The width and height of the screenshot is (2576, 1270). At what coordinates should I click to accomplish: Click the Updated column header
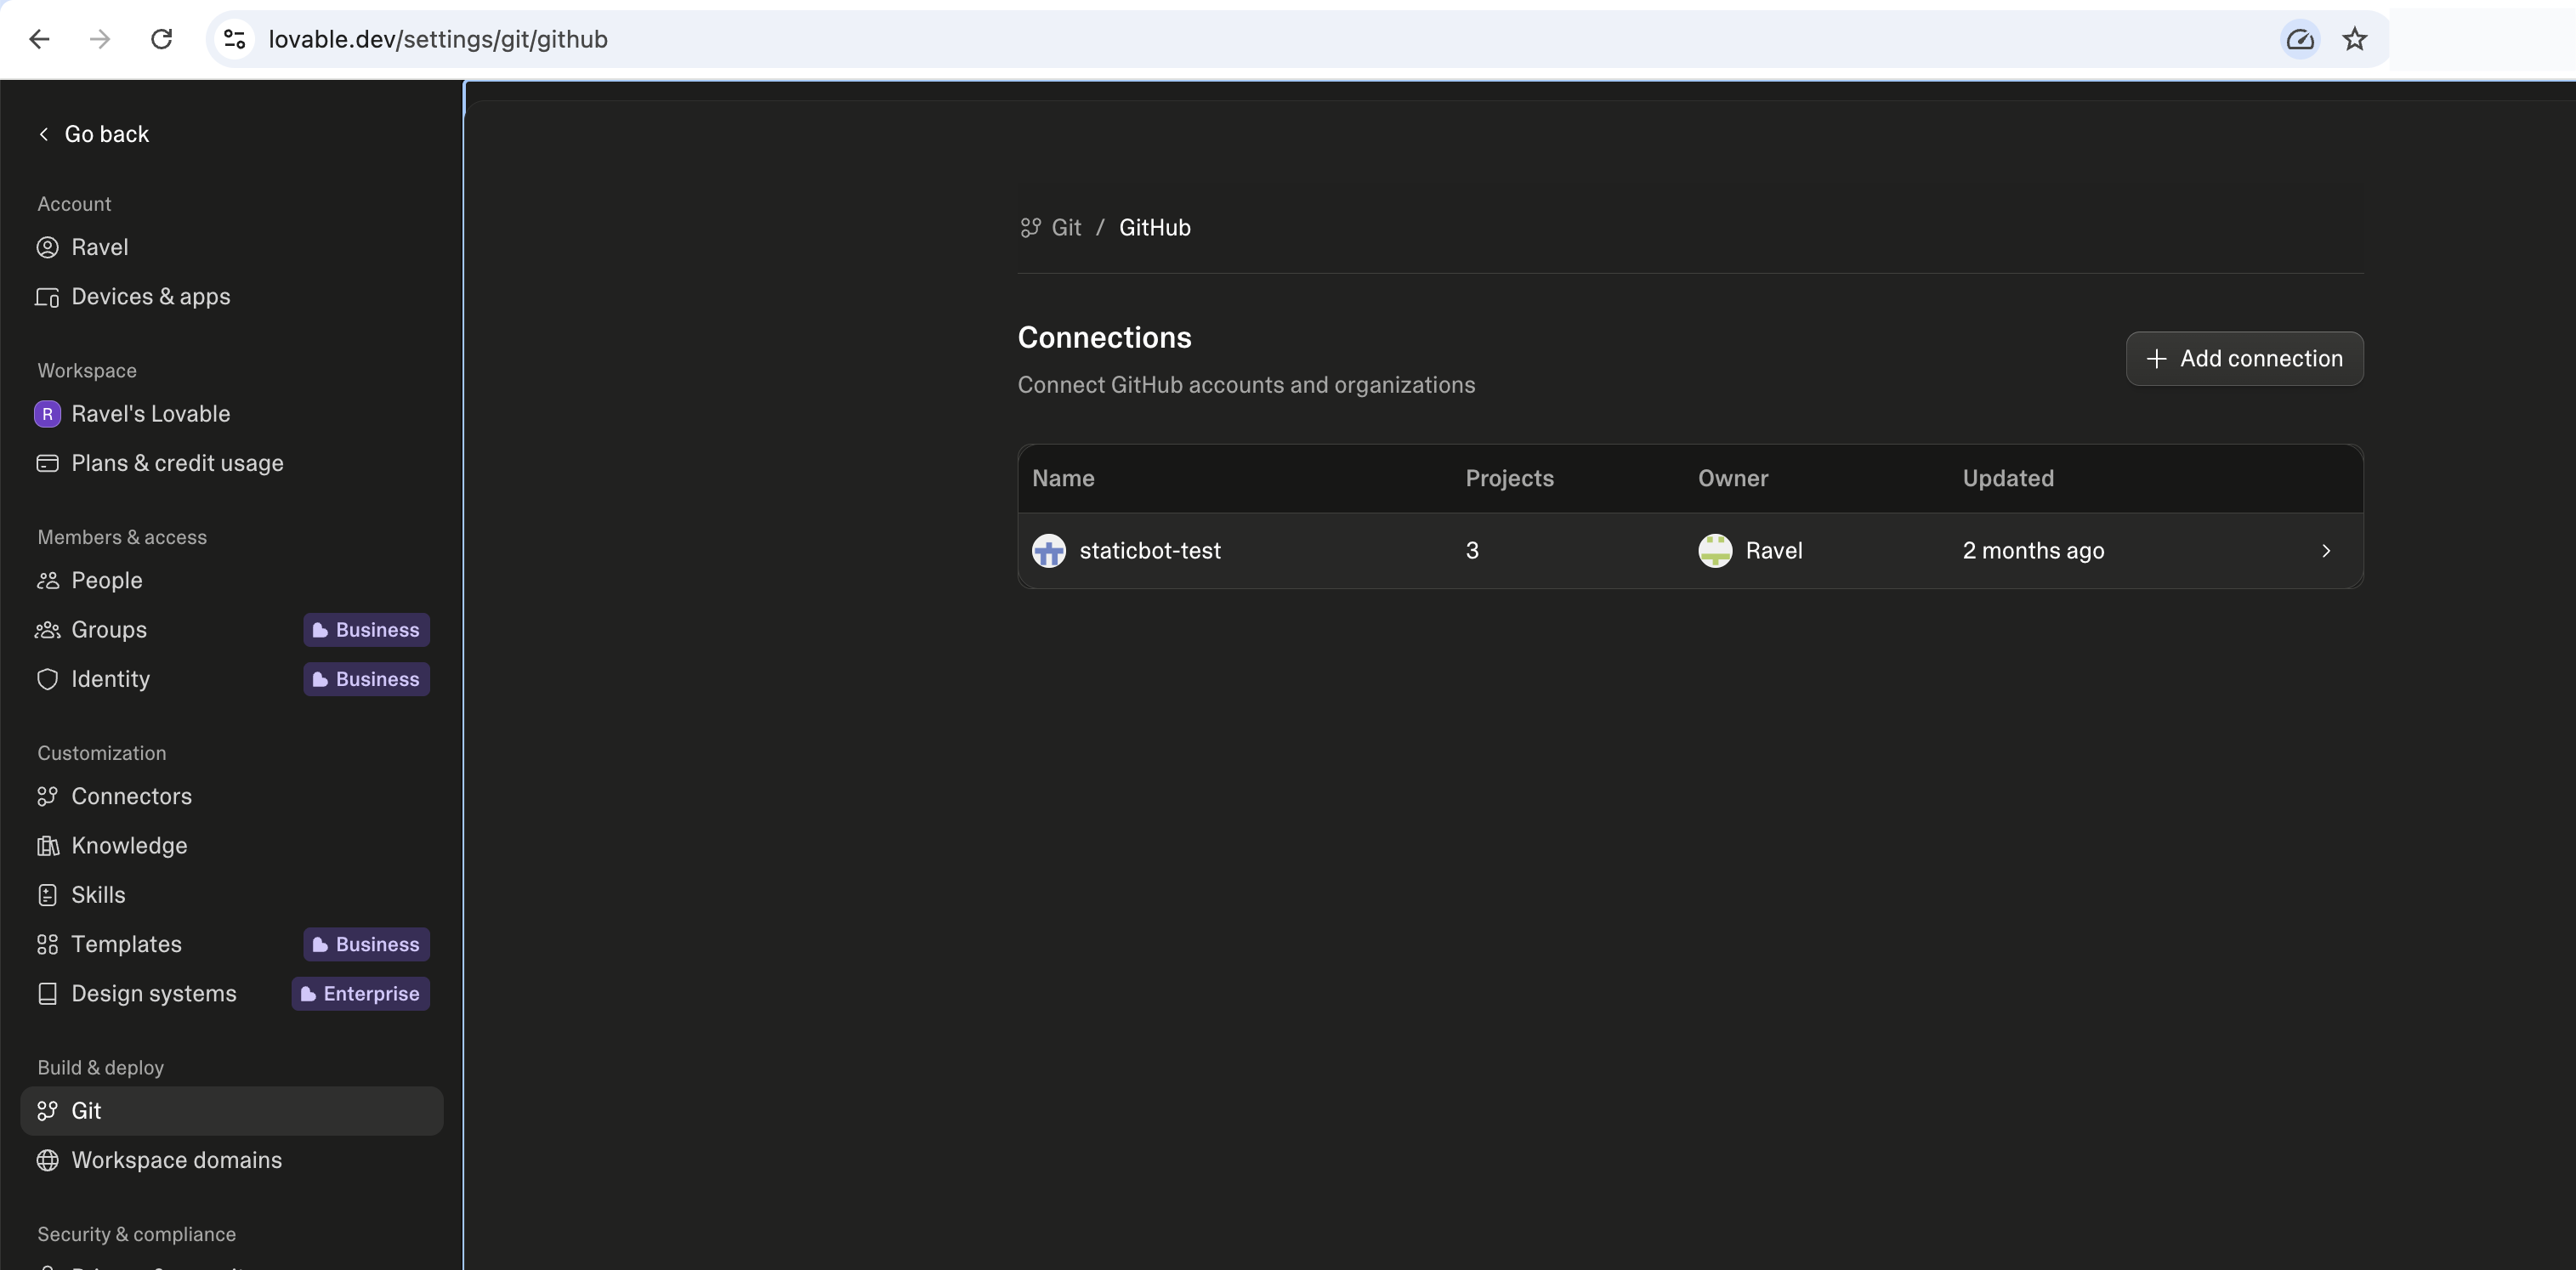click(2008, 478)
